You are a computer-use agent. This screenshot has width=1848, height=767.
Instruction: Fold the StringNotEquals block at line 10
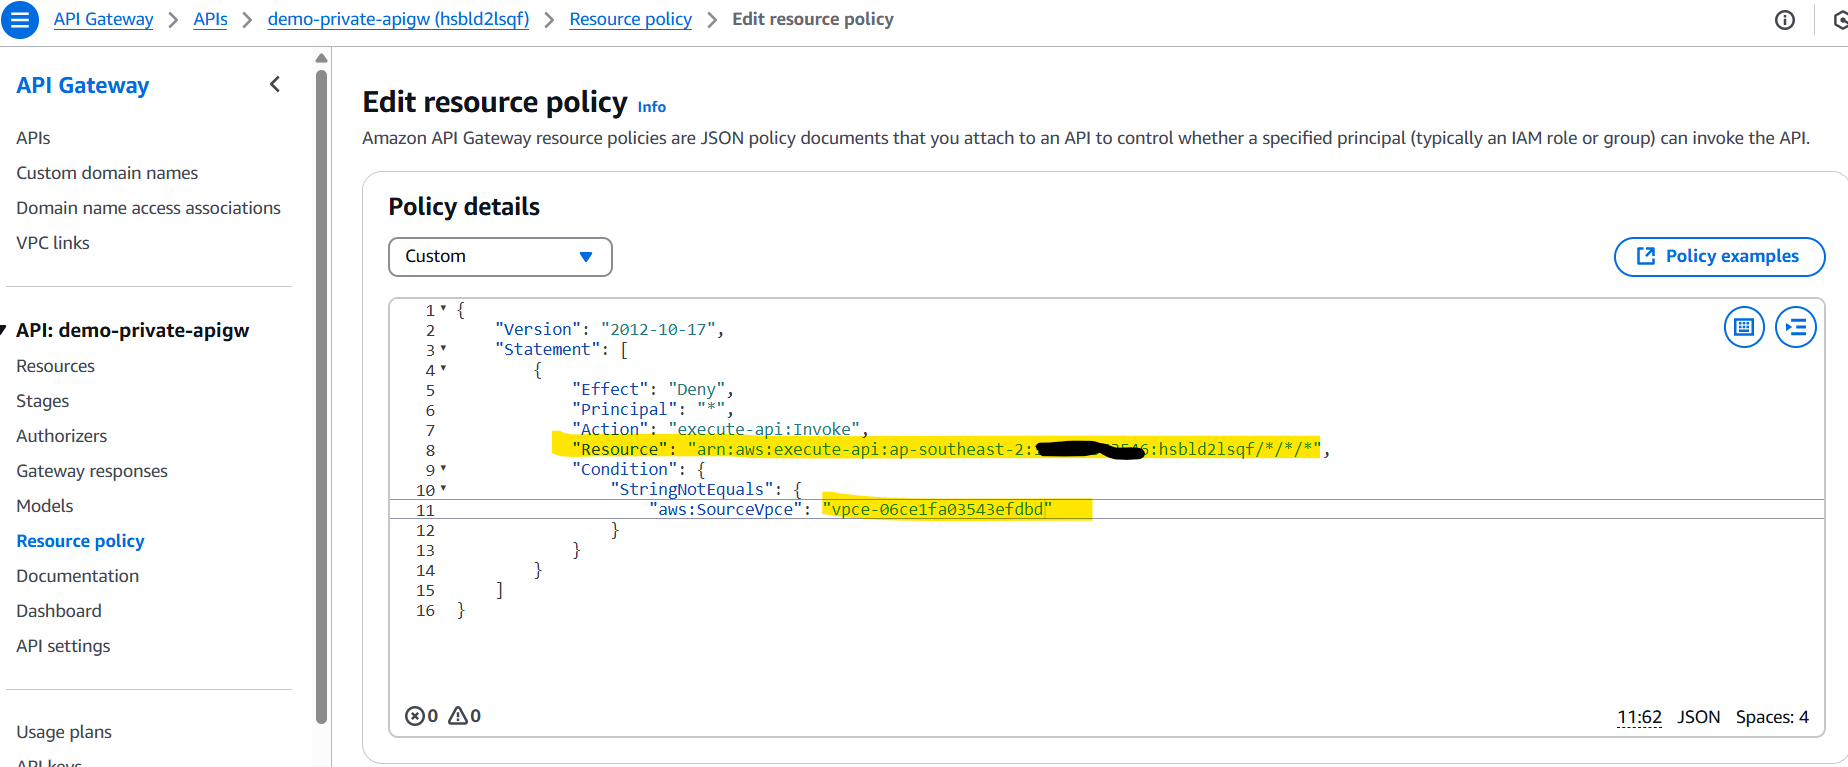(443, 489)
